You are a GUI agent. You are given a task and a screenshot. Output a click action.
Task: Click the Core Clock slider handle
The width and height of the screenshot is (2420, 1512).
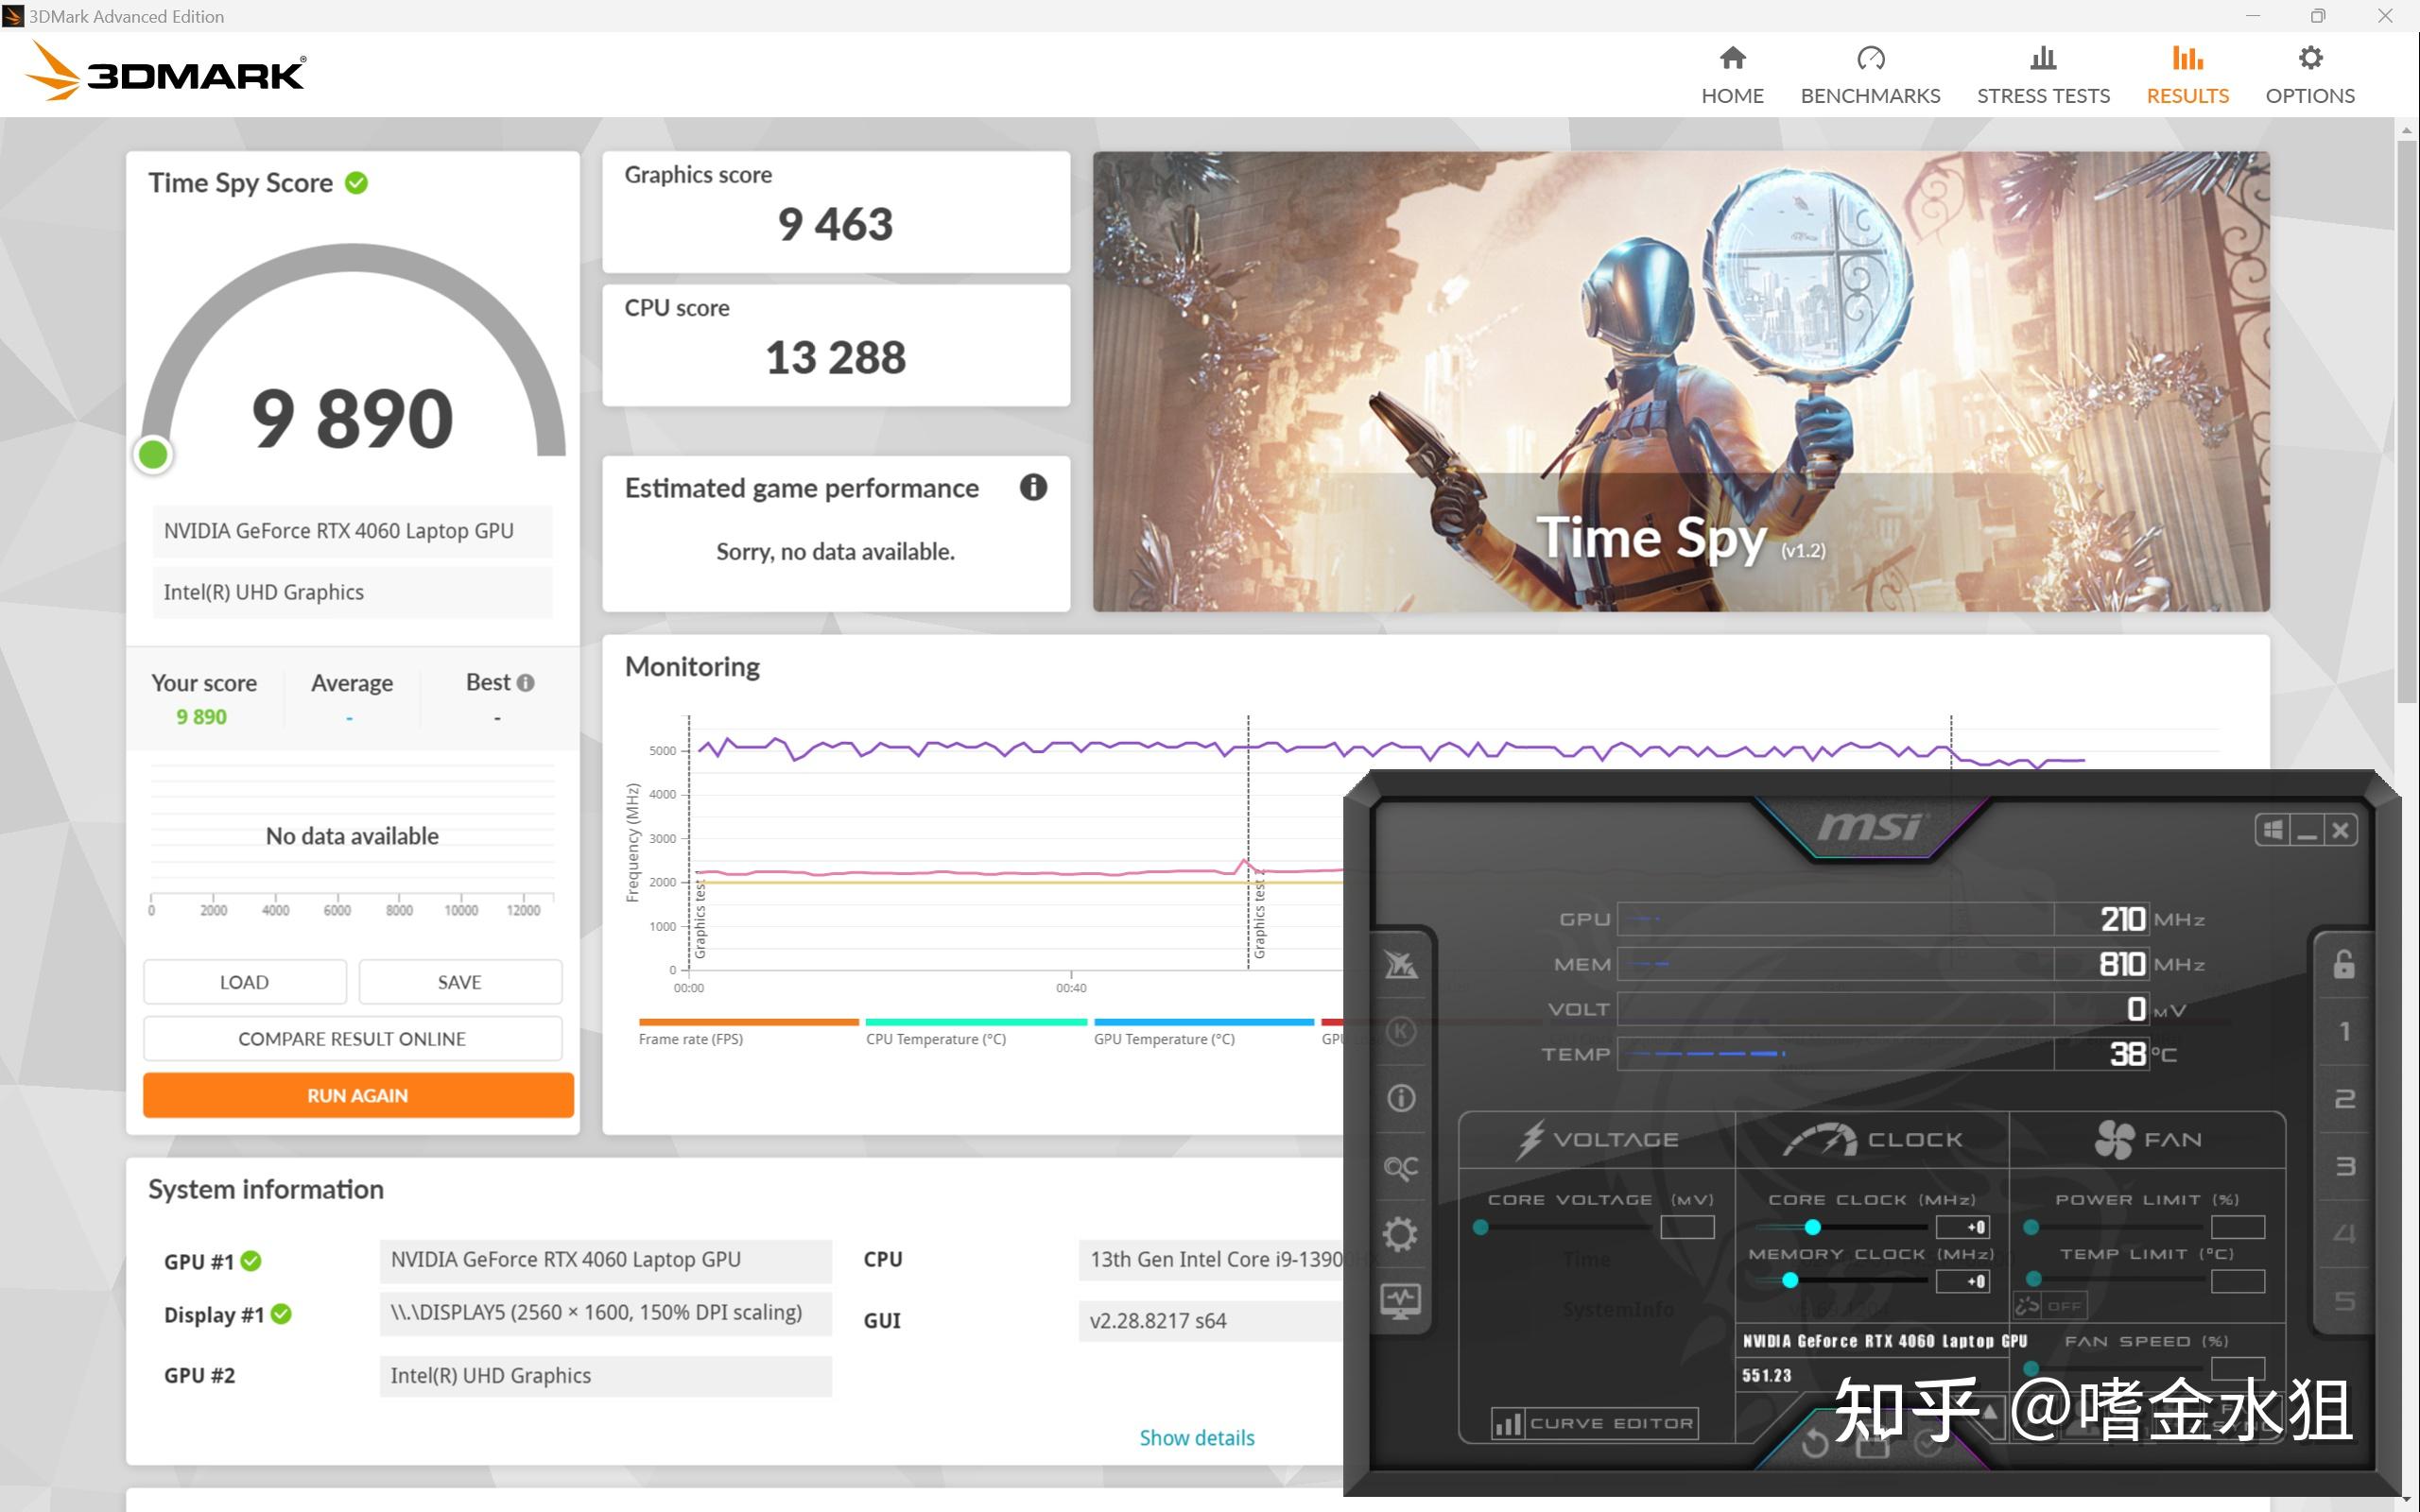pos(1812,1227)
